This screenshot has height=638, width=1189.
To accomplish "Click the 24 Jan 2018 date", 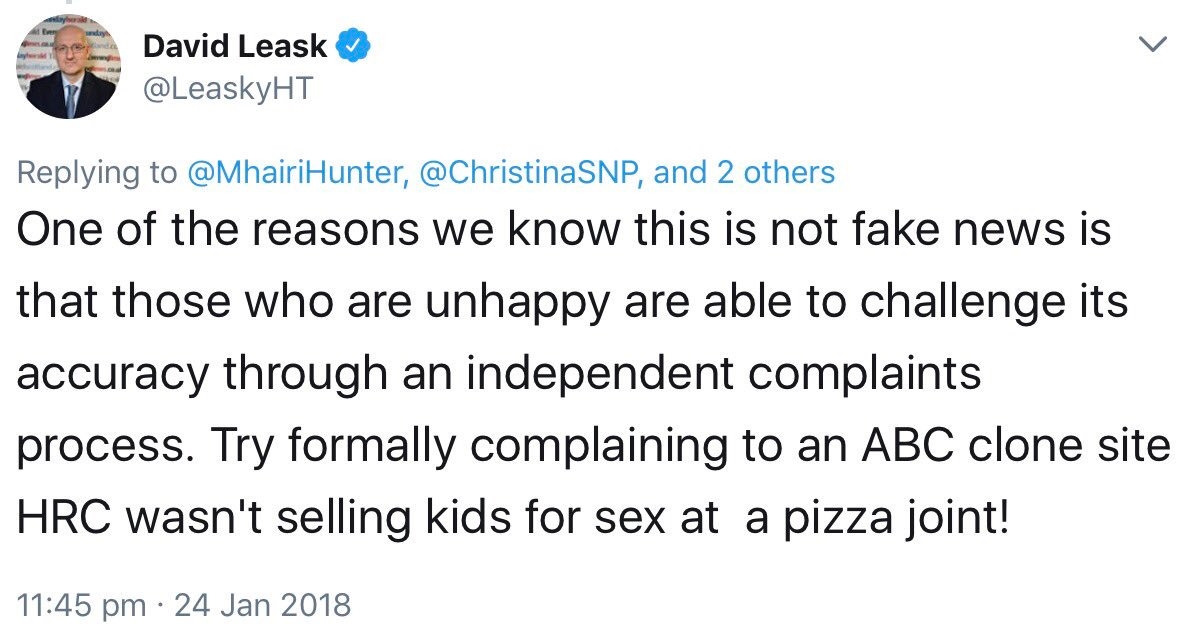I will (262, 605).
